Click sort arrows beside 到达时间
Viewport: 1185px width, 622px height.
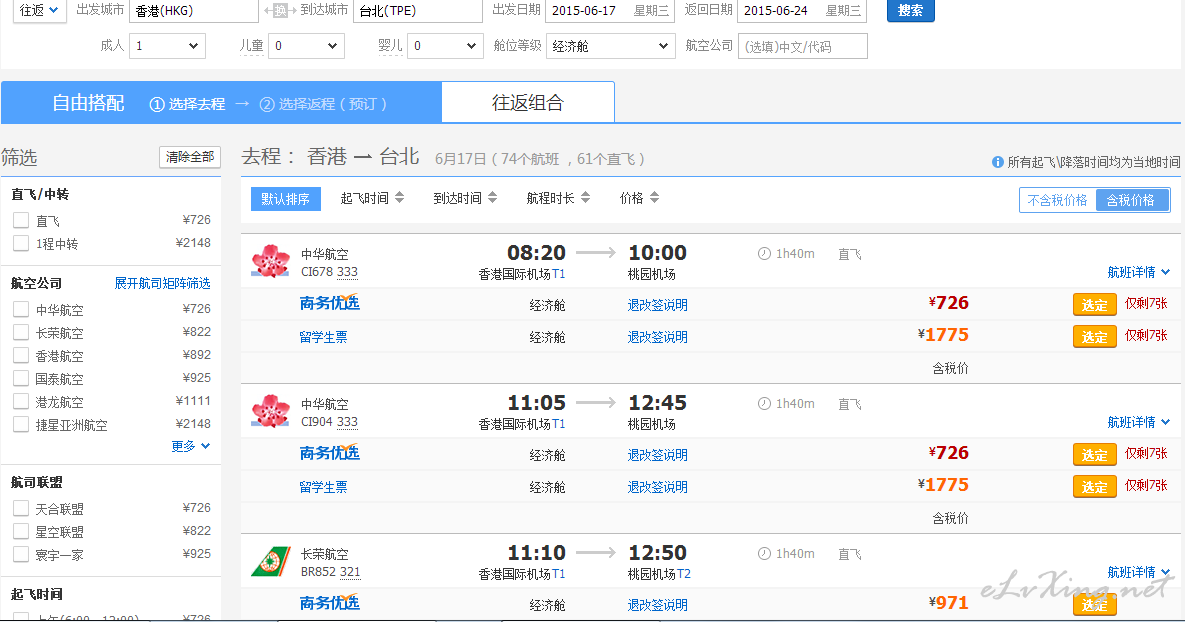[493, 198]
